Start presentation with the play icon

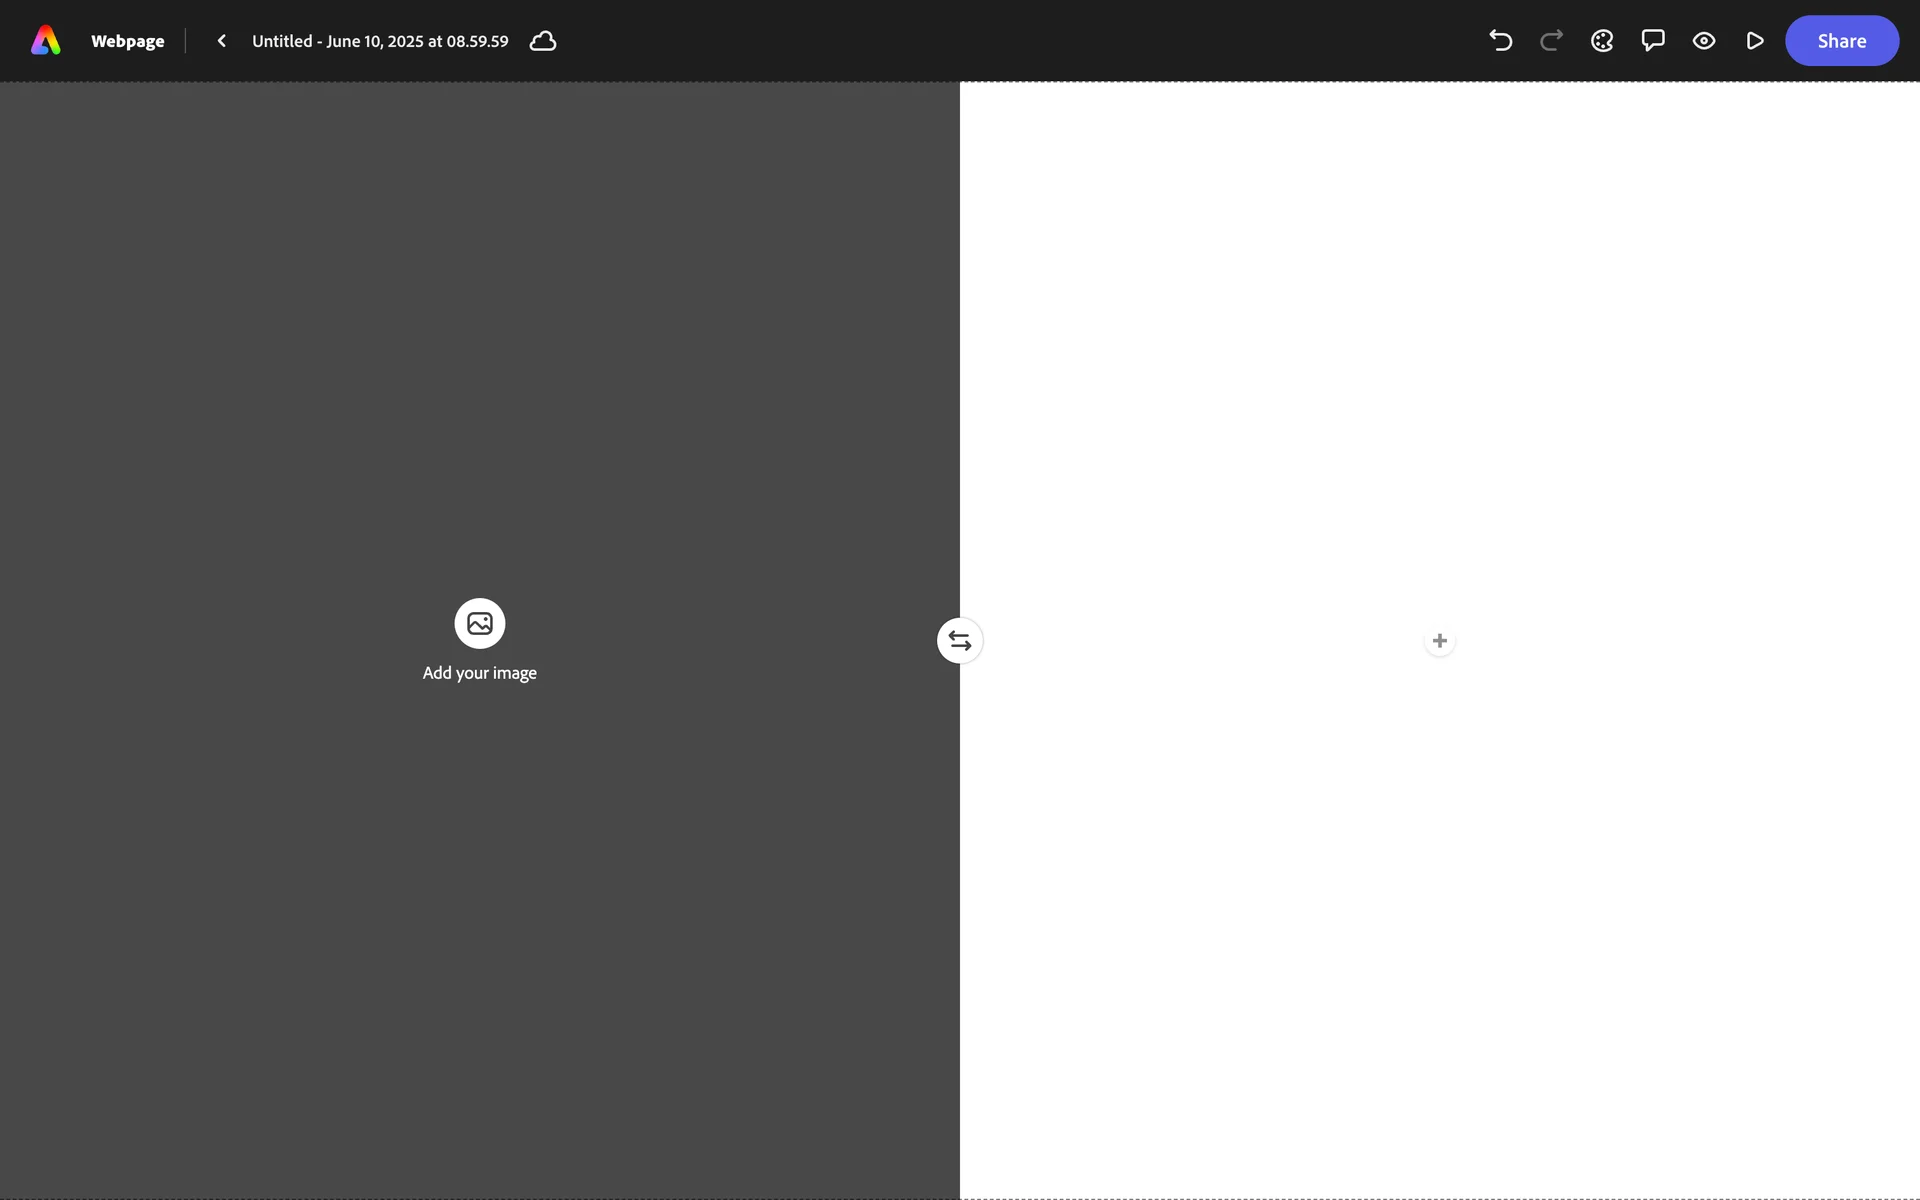click(1754, 41)
